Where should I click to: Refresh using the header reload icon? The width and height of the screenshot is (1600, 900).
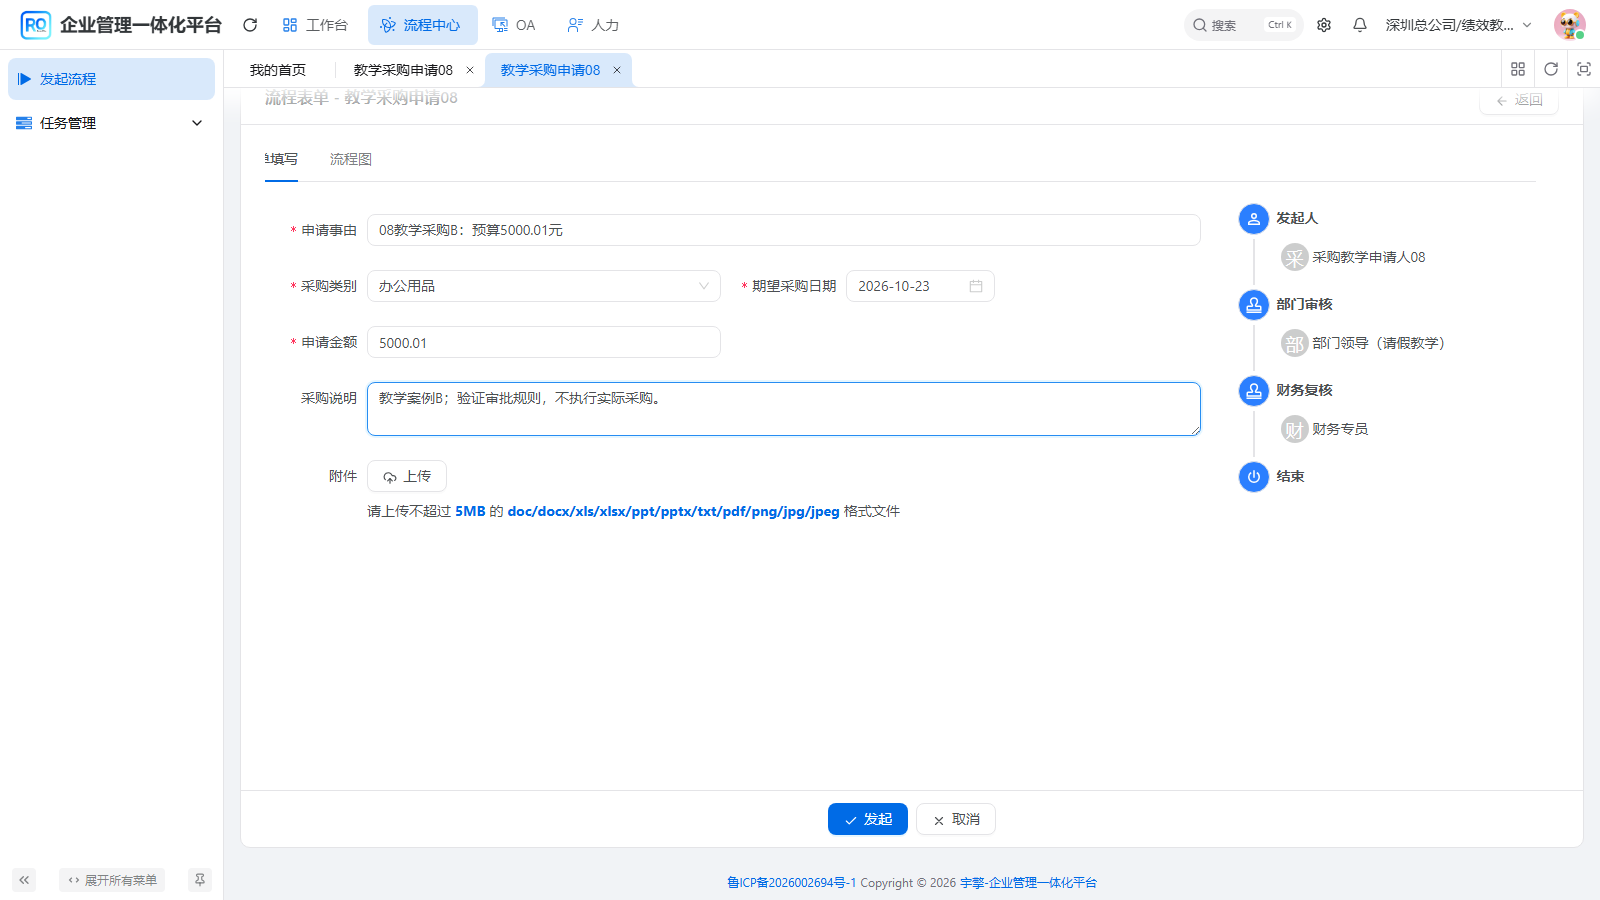pyautogui.click(x=250, y=25)
